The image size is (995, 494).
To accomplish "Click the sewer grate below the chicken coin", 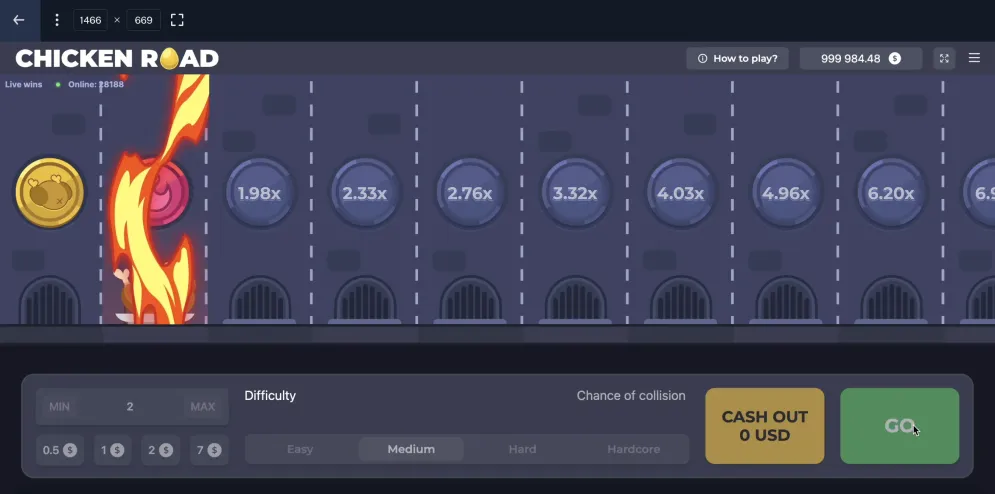I will (49, 300).
